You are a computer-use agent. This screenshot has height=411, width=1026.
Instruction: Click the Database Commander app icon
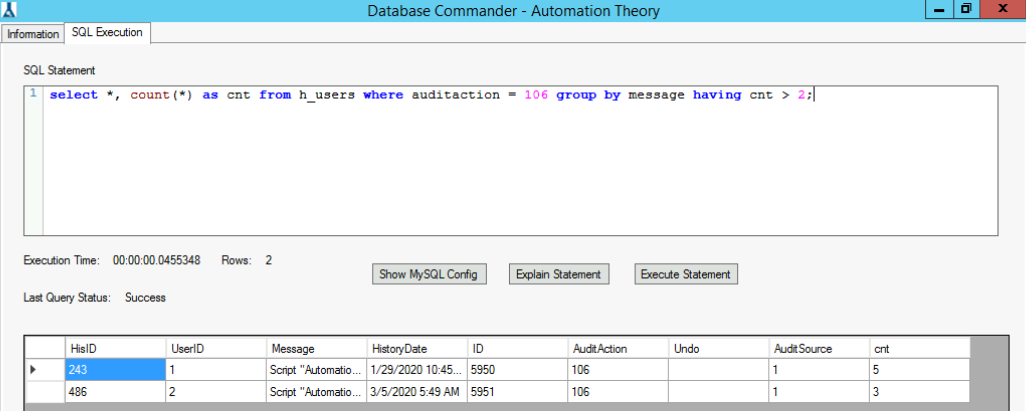point(10,10)
